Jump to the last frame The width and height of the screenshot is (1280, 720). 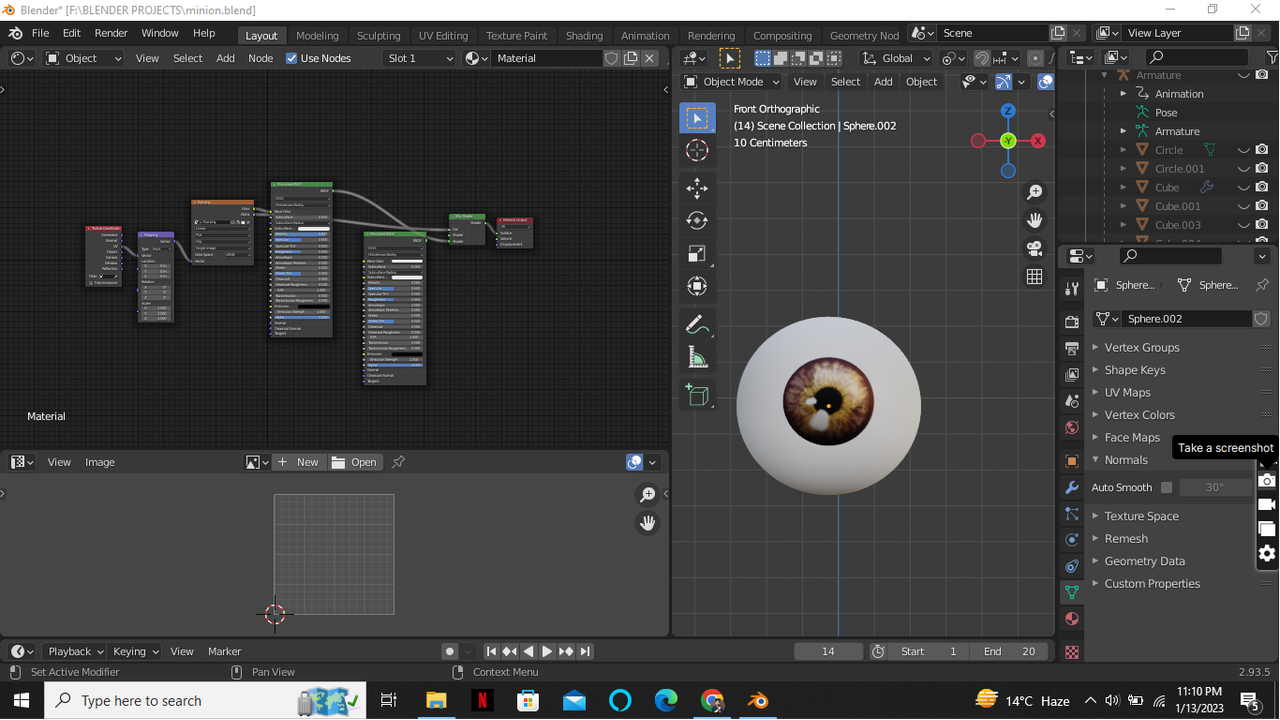(585, 651)
